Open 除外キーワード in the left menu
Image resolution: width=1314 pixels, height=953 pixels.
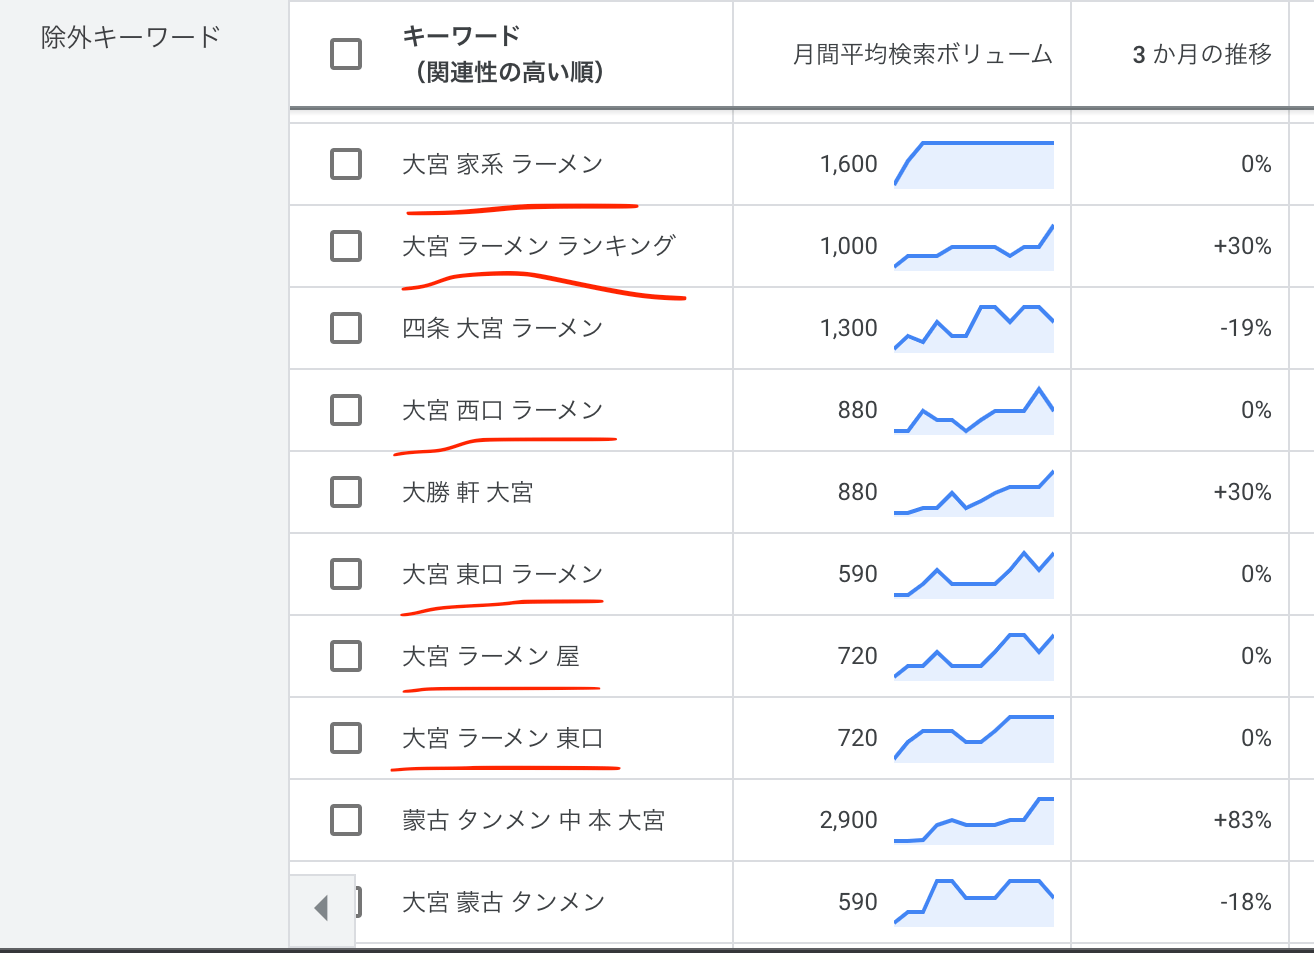pos(130,38)
